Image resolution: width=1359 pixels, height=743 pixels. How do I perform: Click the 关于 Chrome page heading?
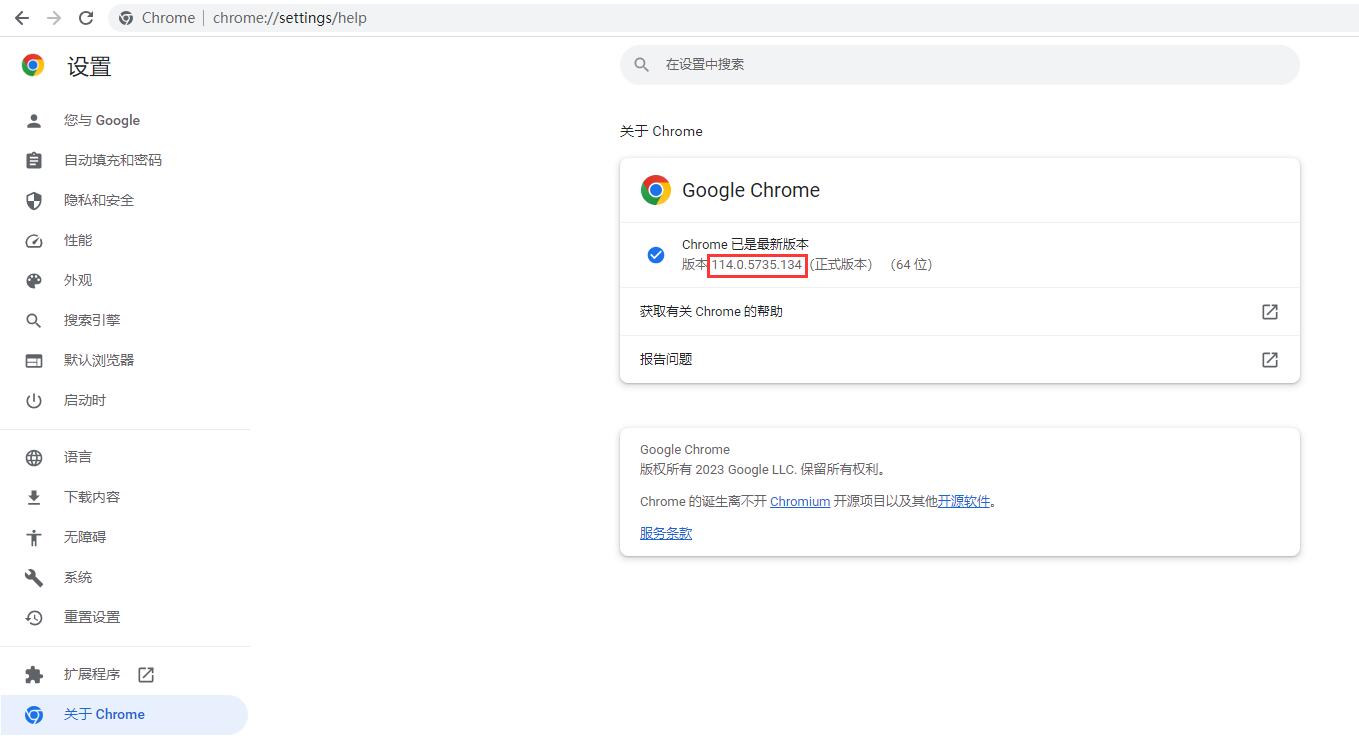point(661,131)
